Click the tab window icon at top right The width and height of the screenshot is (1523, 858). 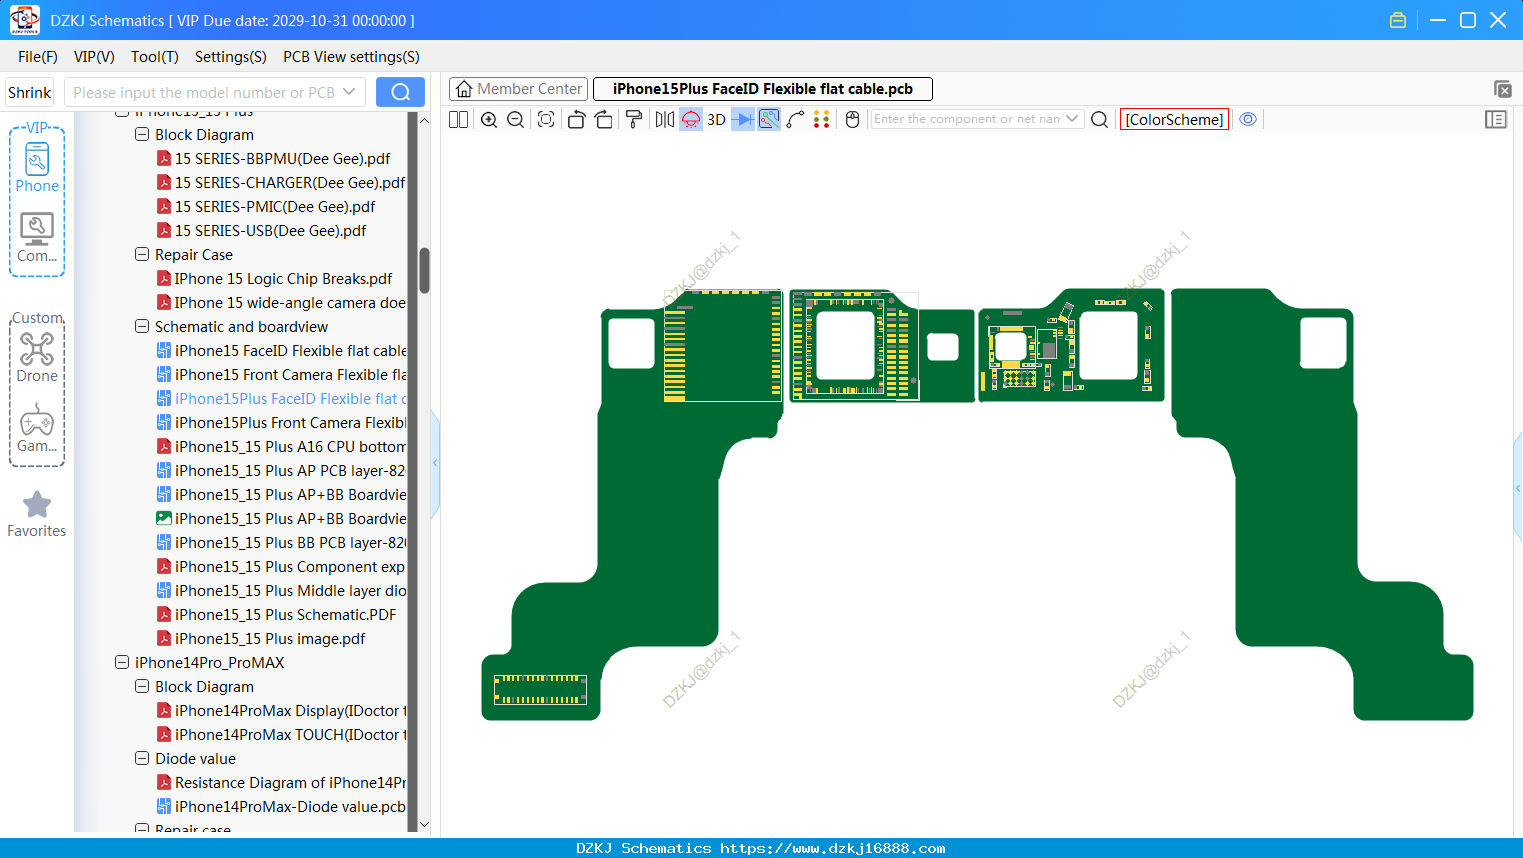[x=1502, y=89]
